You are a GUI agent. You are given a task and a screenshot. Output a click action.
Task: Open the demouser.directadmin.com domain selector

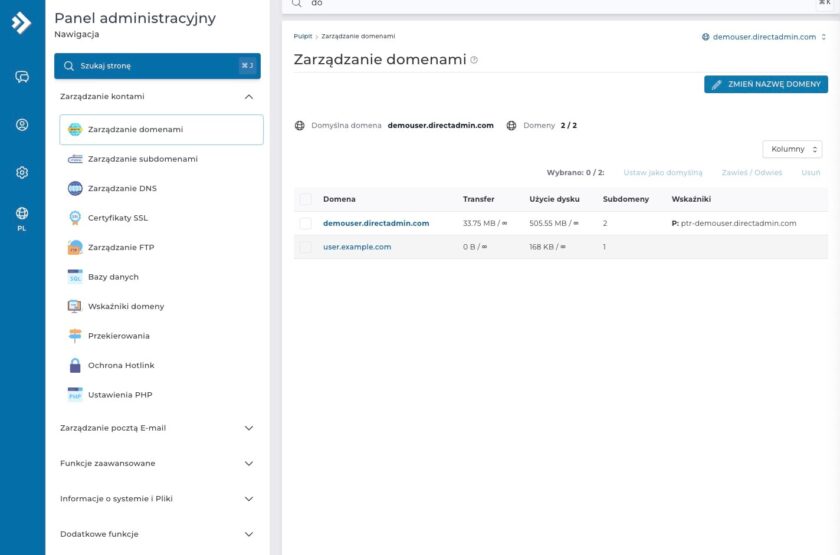point(764,37)
